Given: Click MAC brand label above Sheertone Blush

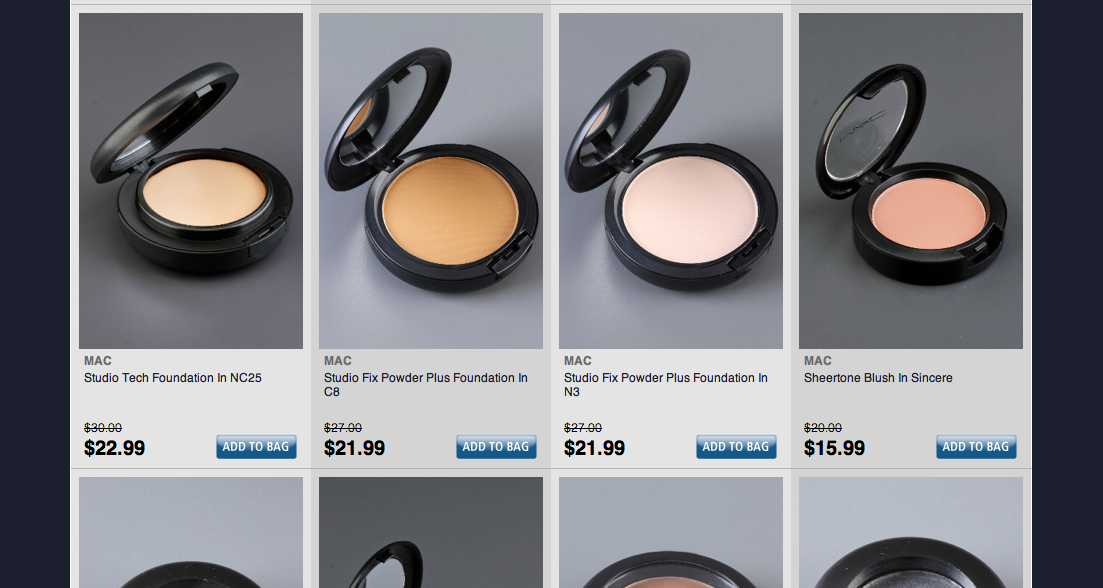Looking at the screenshot, I should point(817,361).
